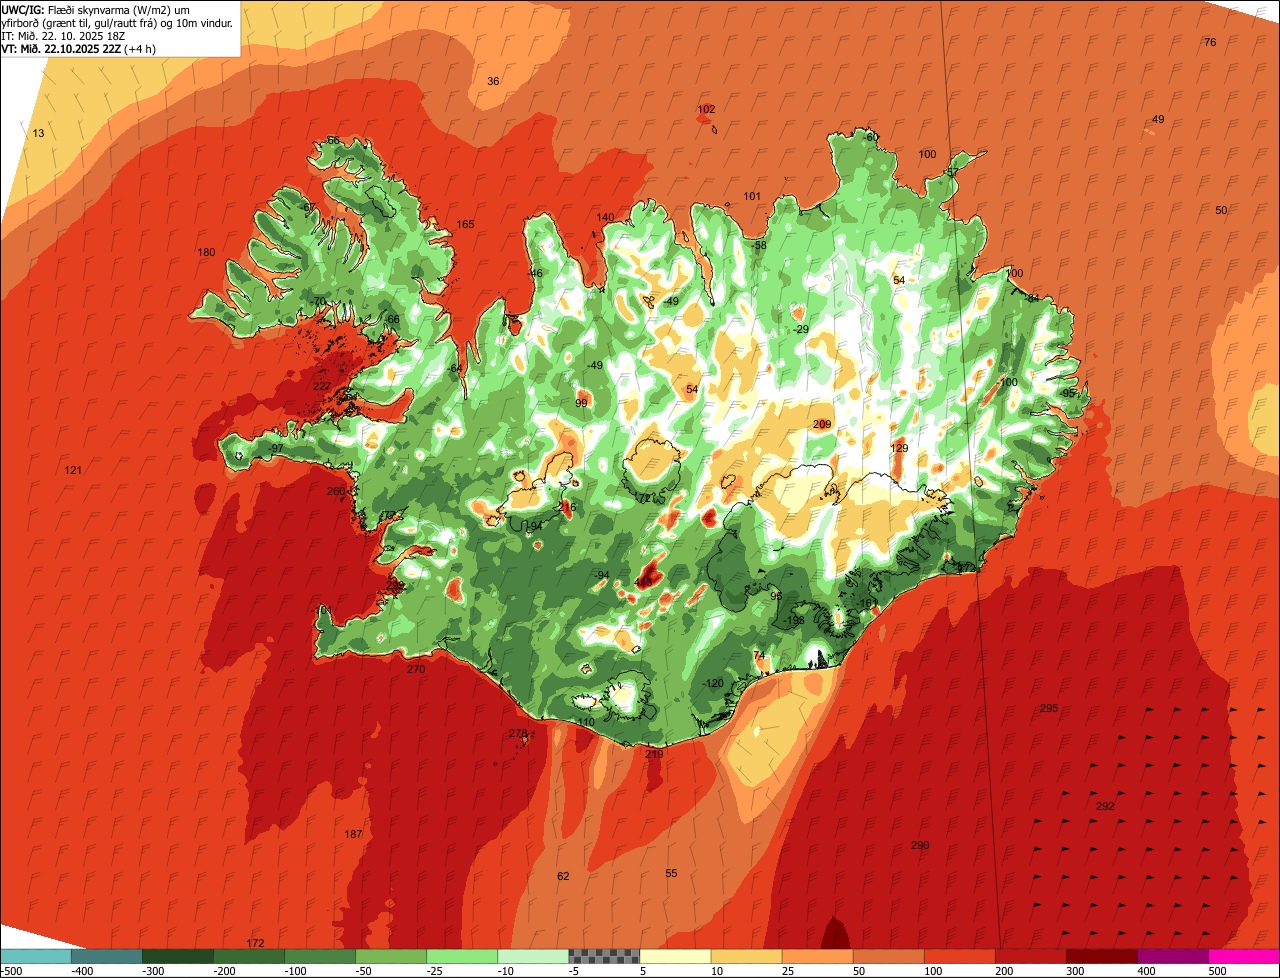Click the purple legend swatch between 400 and 500

click(1173, 956)
